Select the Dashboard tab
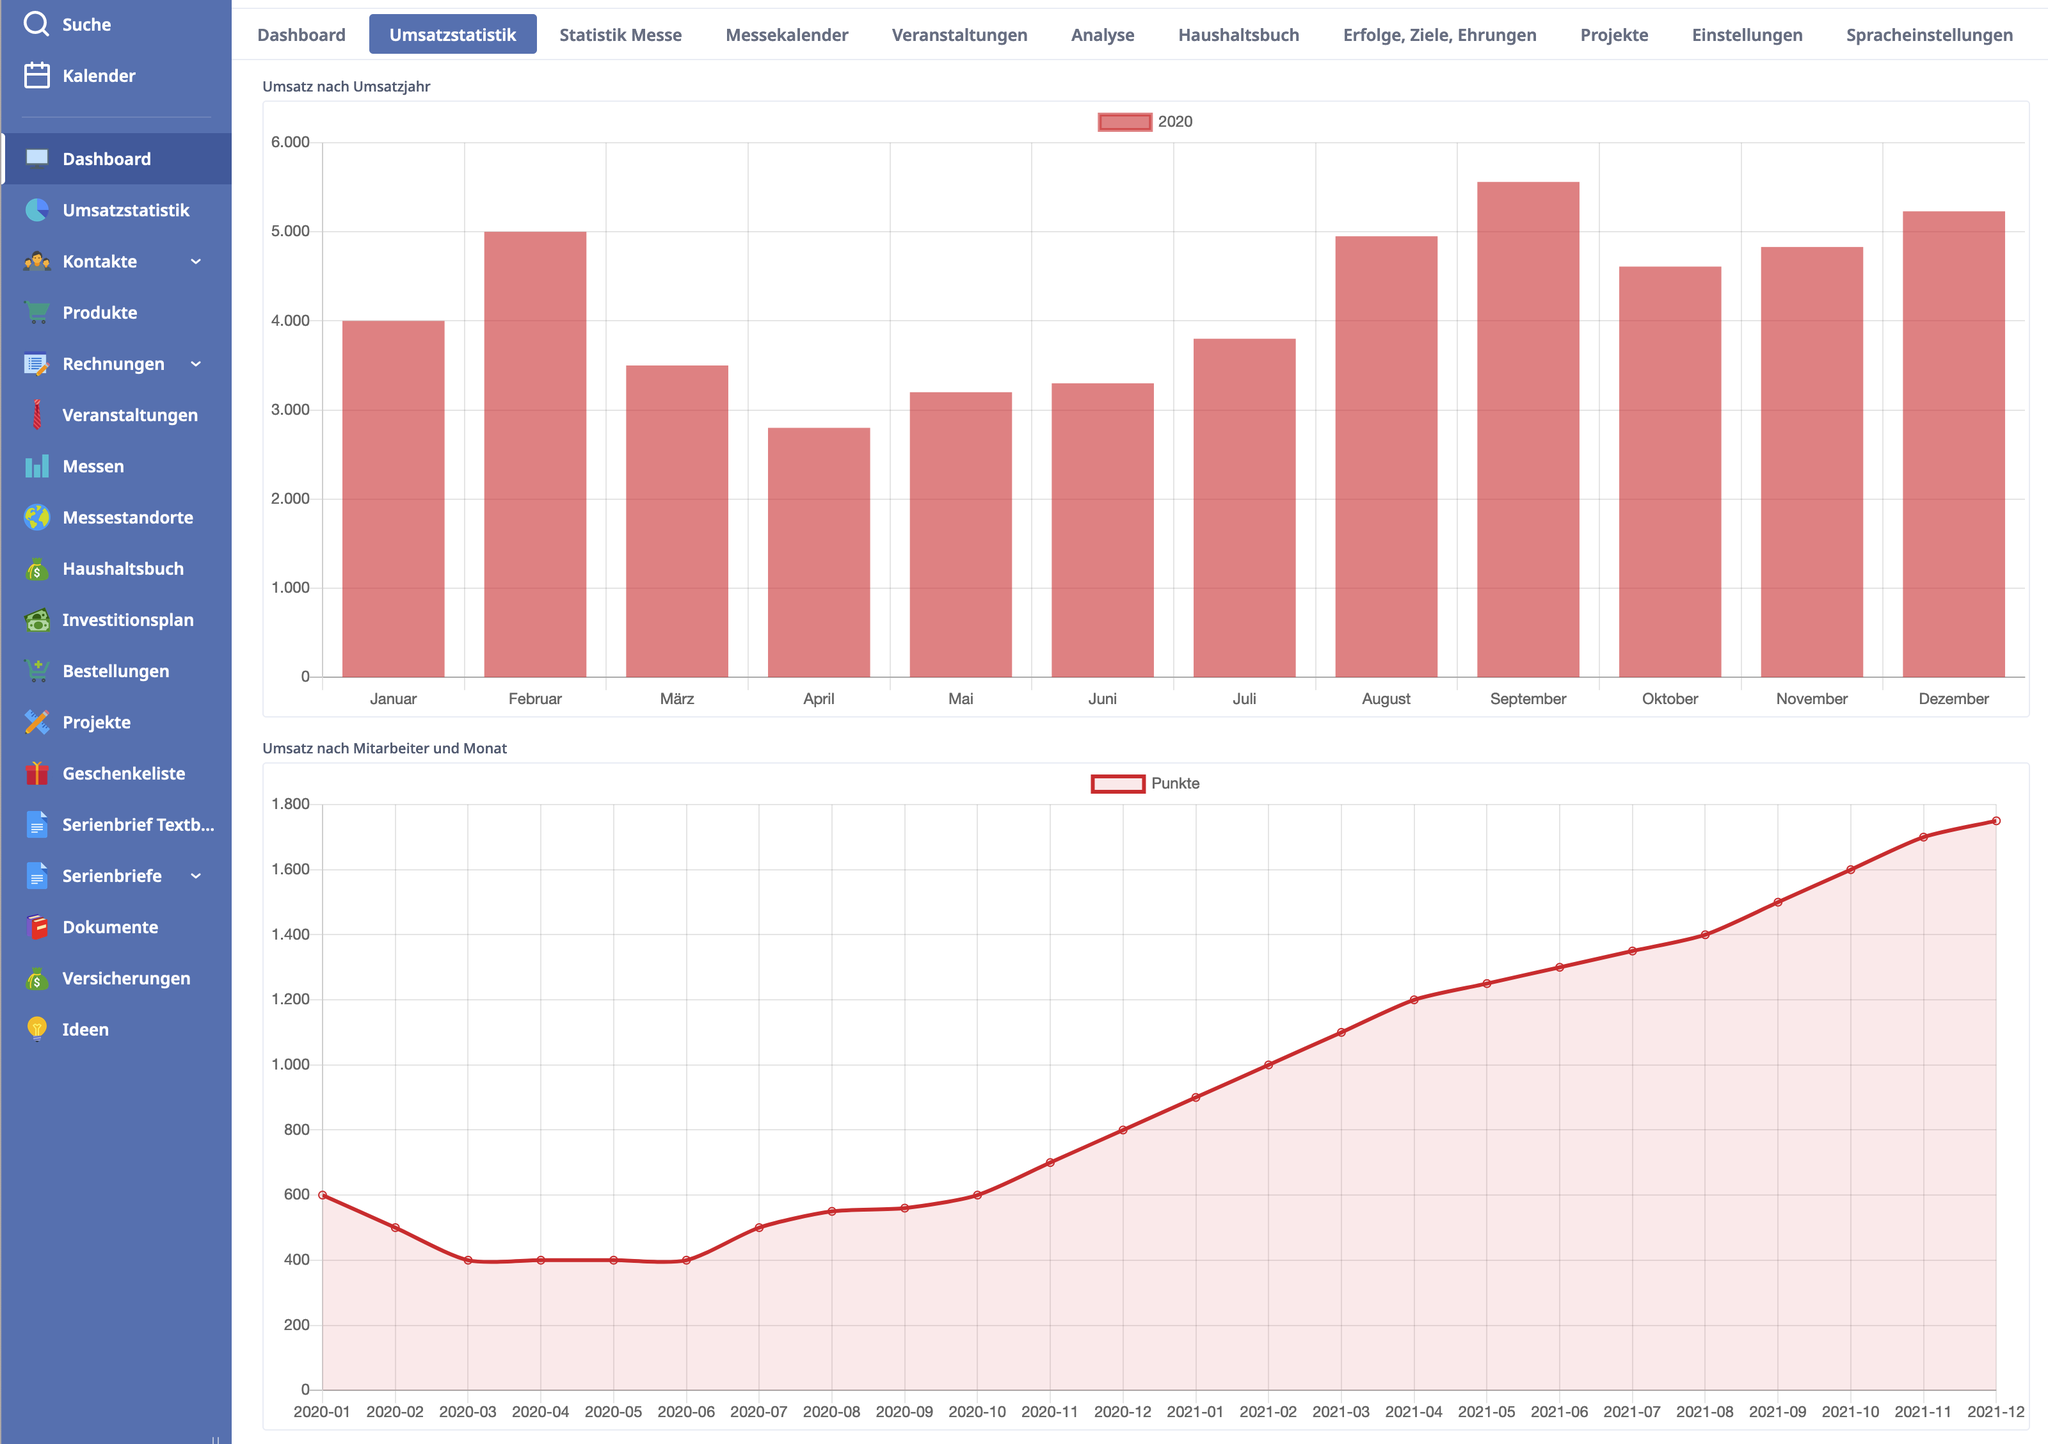This screenshot has height=1444, width=2048. click(x=303, y=34)
